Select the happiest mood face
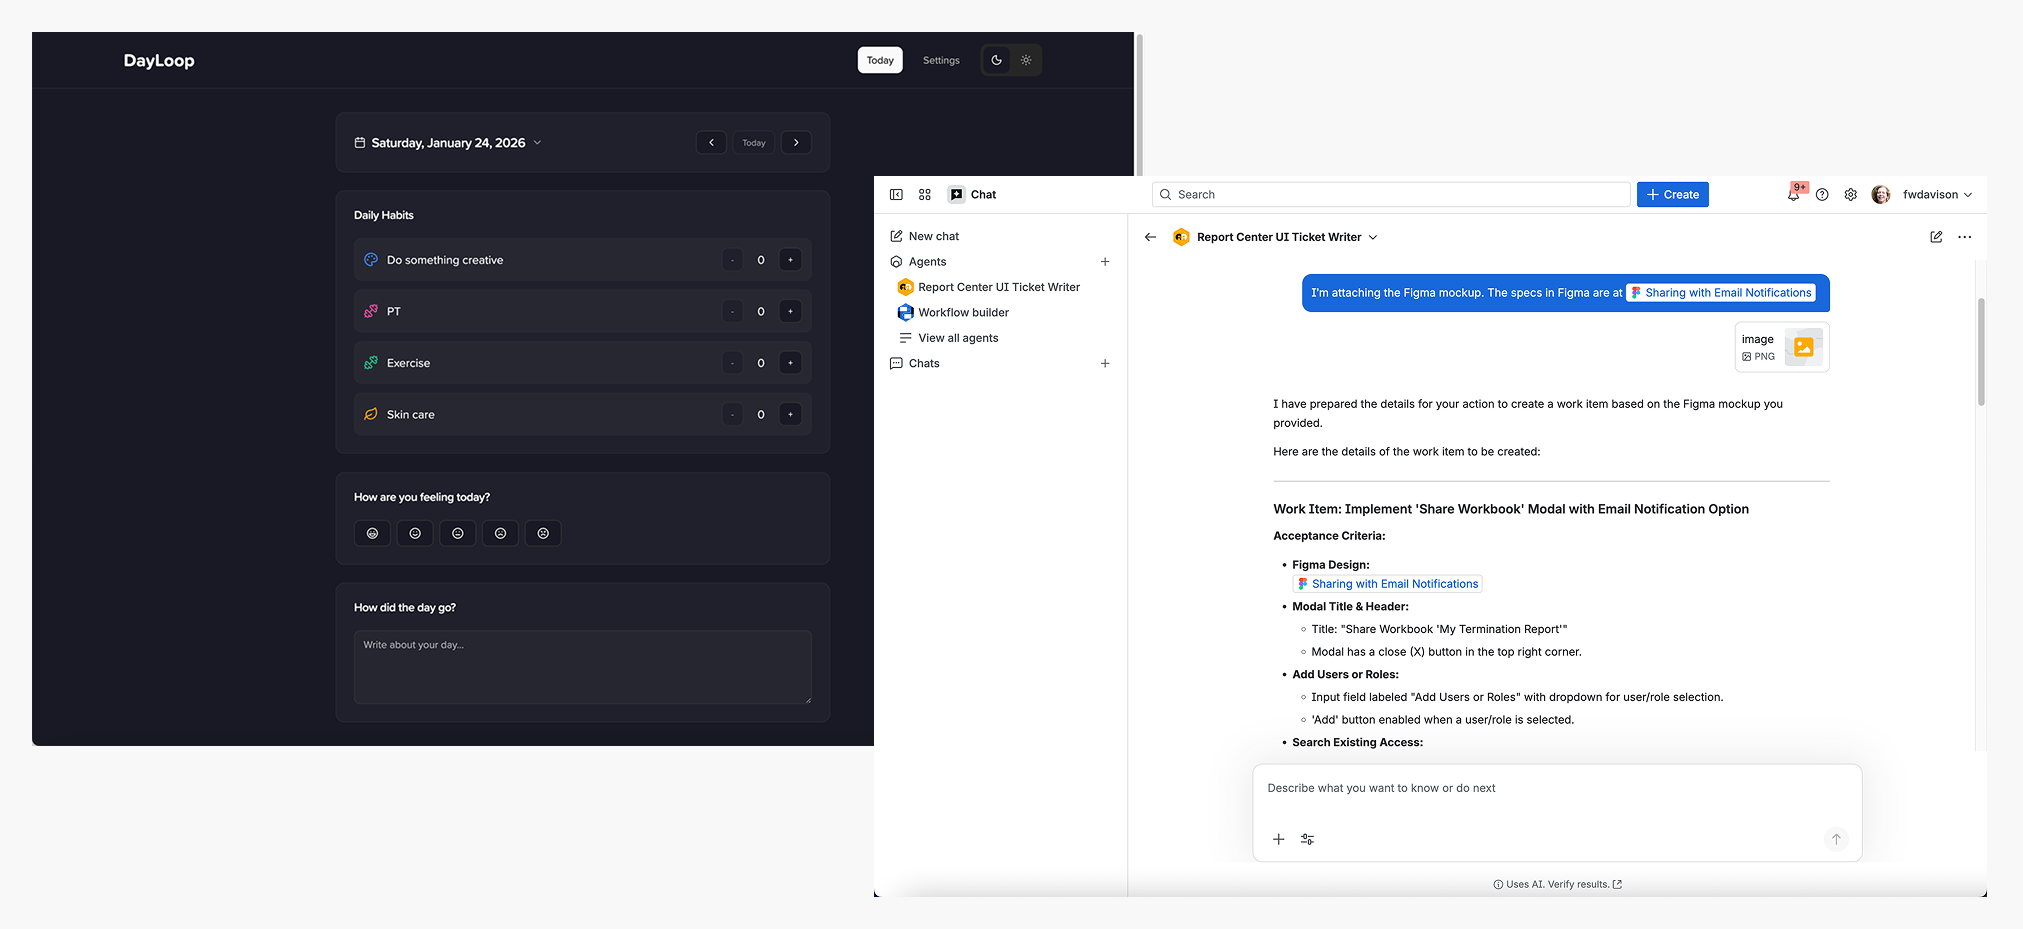 click(x=372, y=533)
